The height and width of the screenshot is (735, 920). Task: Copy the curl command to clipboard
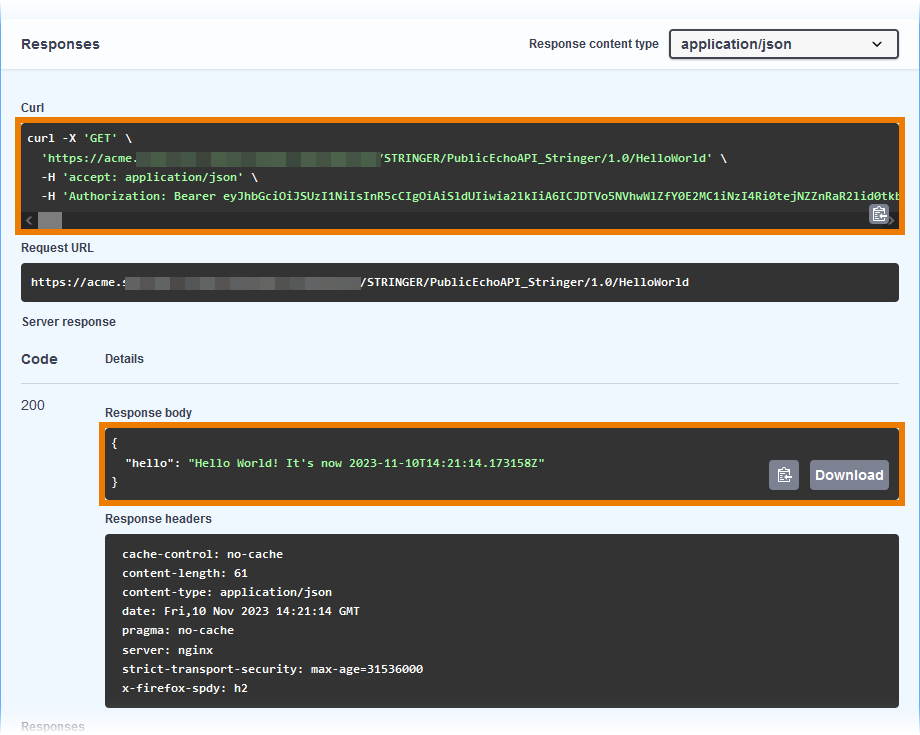point(879,213)
